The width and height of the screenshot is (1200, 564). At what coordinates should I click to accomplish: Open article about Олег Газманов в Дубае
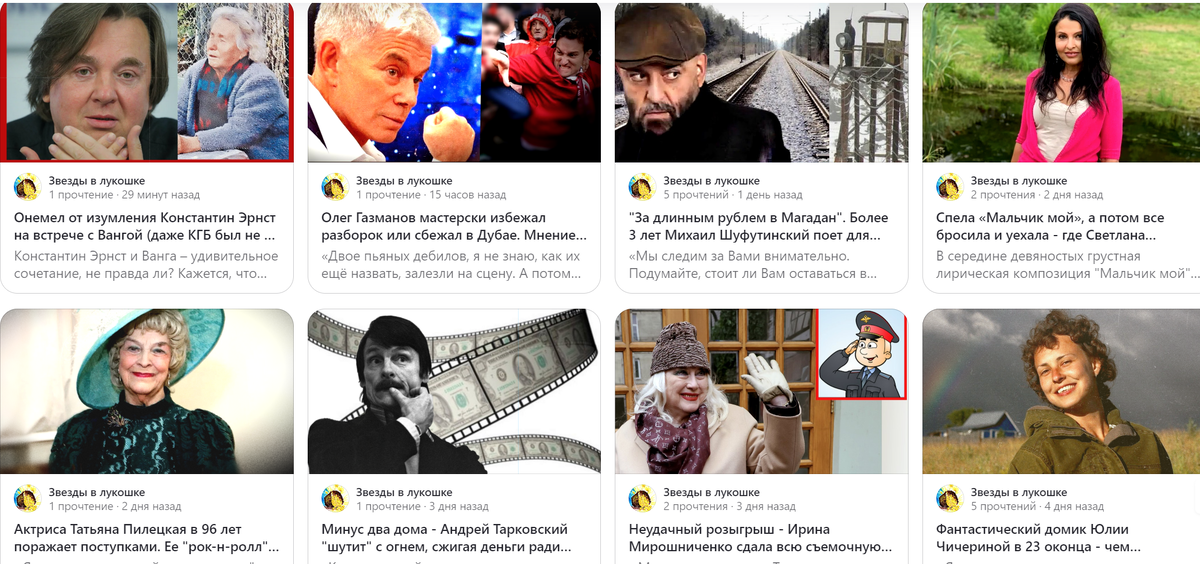pos(454,227)
